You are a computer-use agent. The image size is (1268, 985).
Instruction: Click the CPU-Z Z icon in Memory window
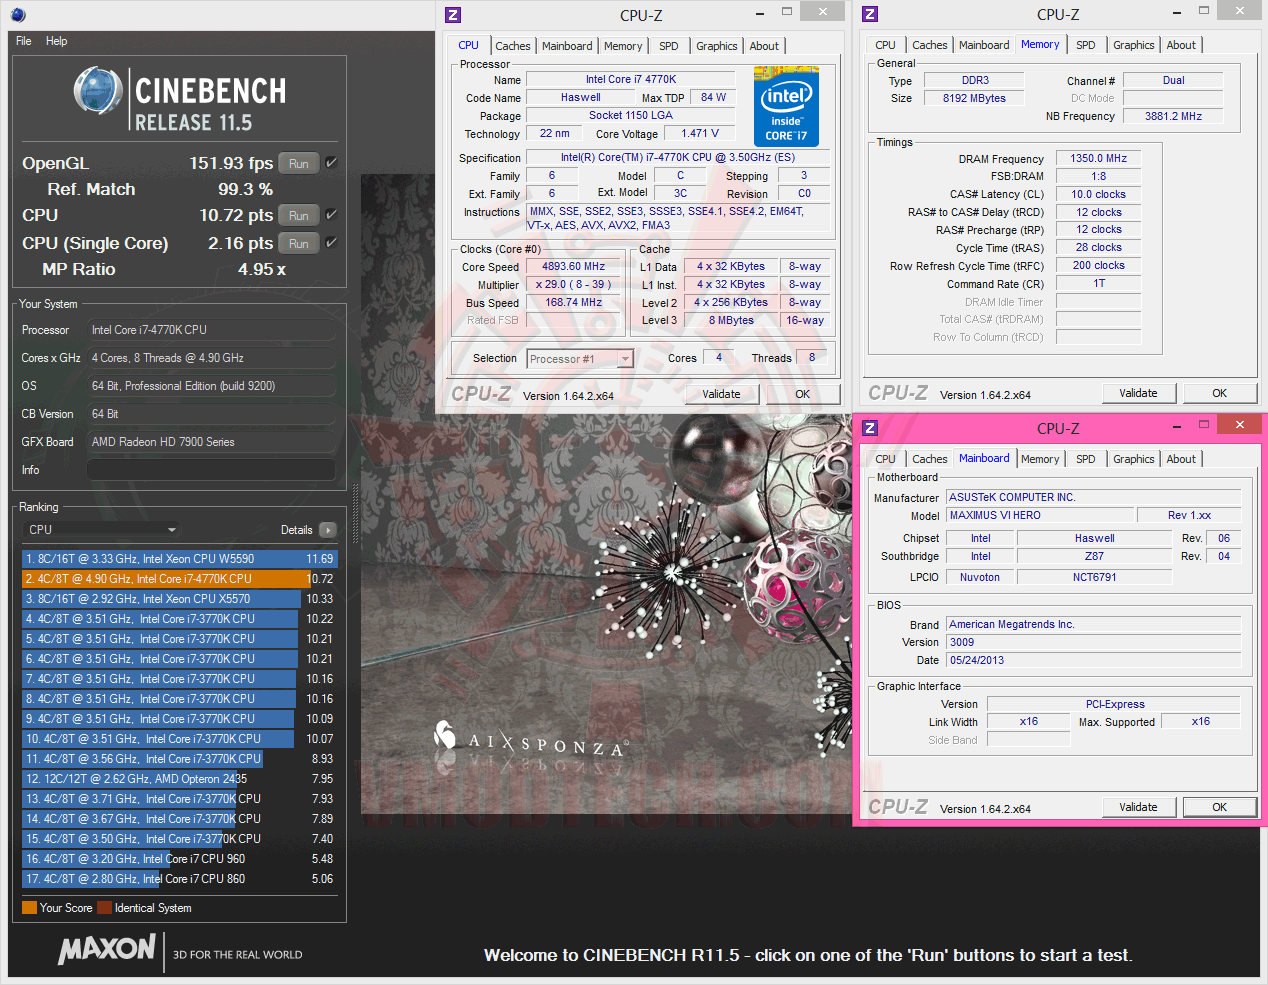870,14
